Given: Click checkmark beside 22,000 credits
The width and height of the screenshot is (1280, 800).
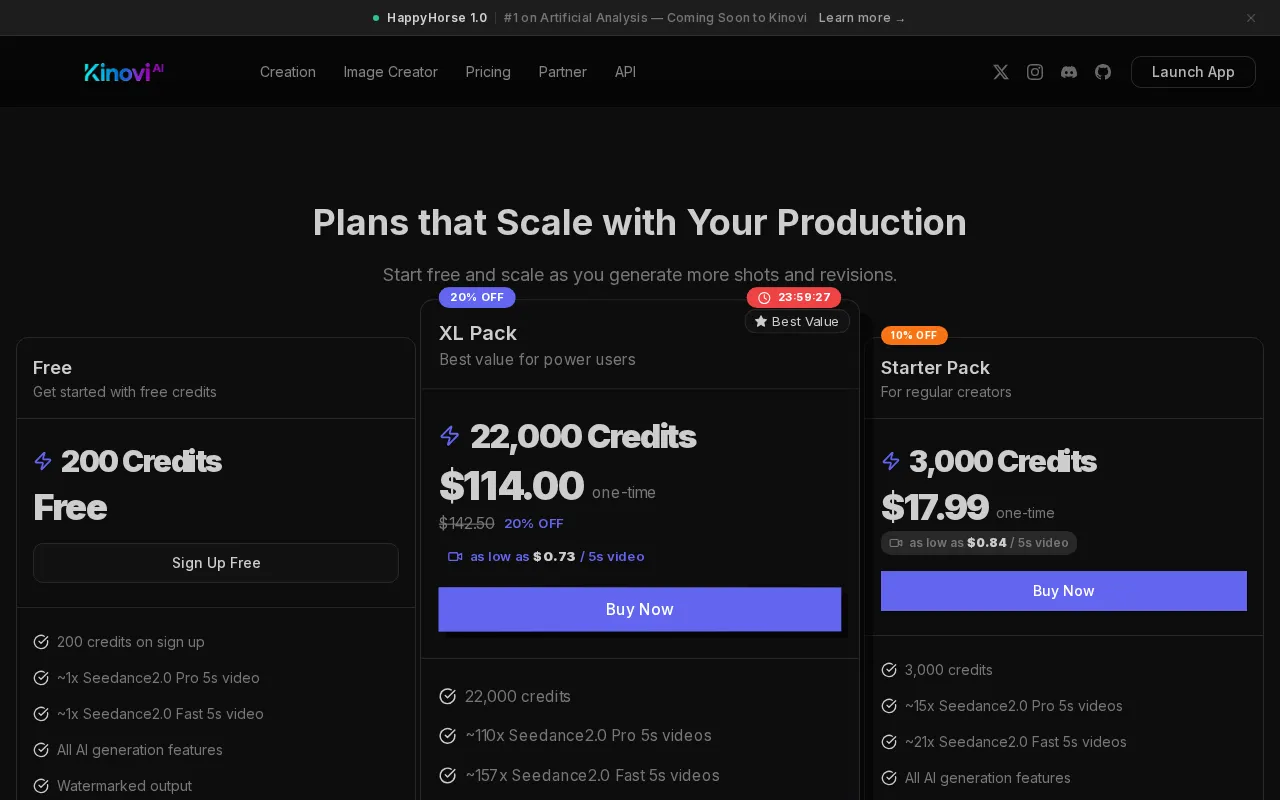Looking at the screenshot, I should [x=448, y=696].
